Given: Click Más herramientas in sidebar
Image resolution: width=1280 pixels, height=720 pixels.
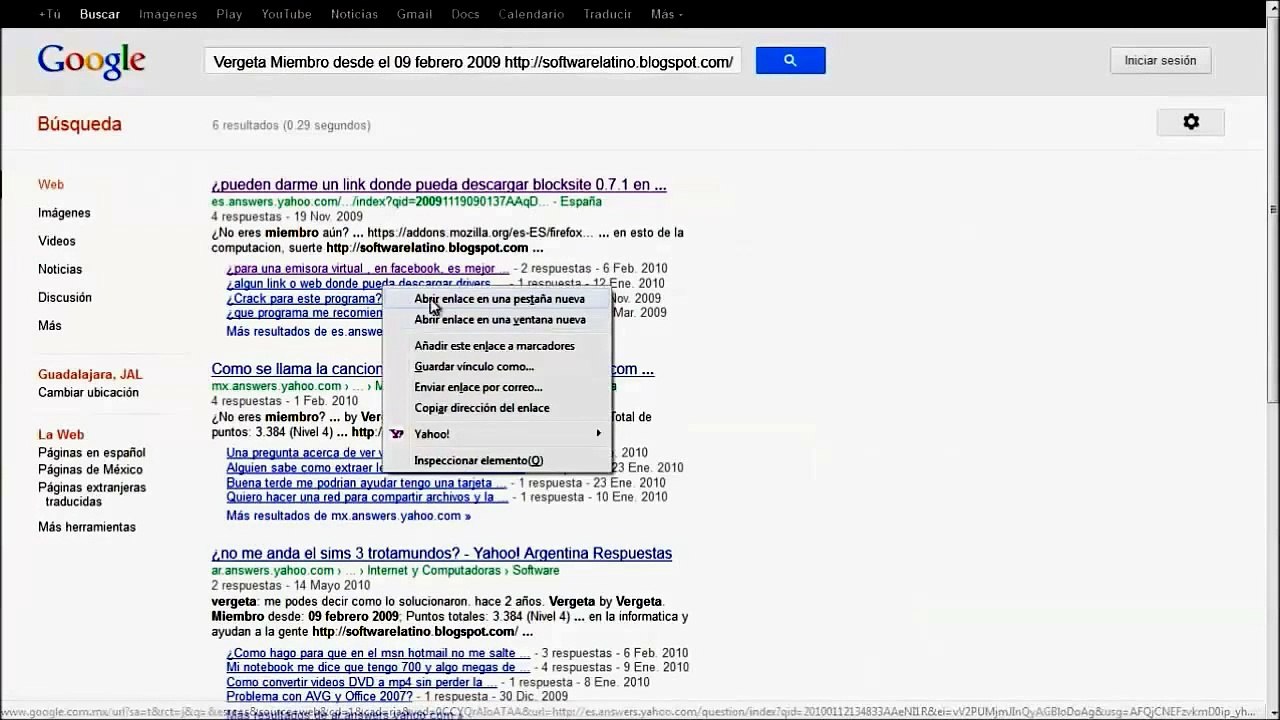Looking at the screenshot, I should pos(87,527).
